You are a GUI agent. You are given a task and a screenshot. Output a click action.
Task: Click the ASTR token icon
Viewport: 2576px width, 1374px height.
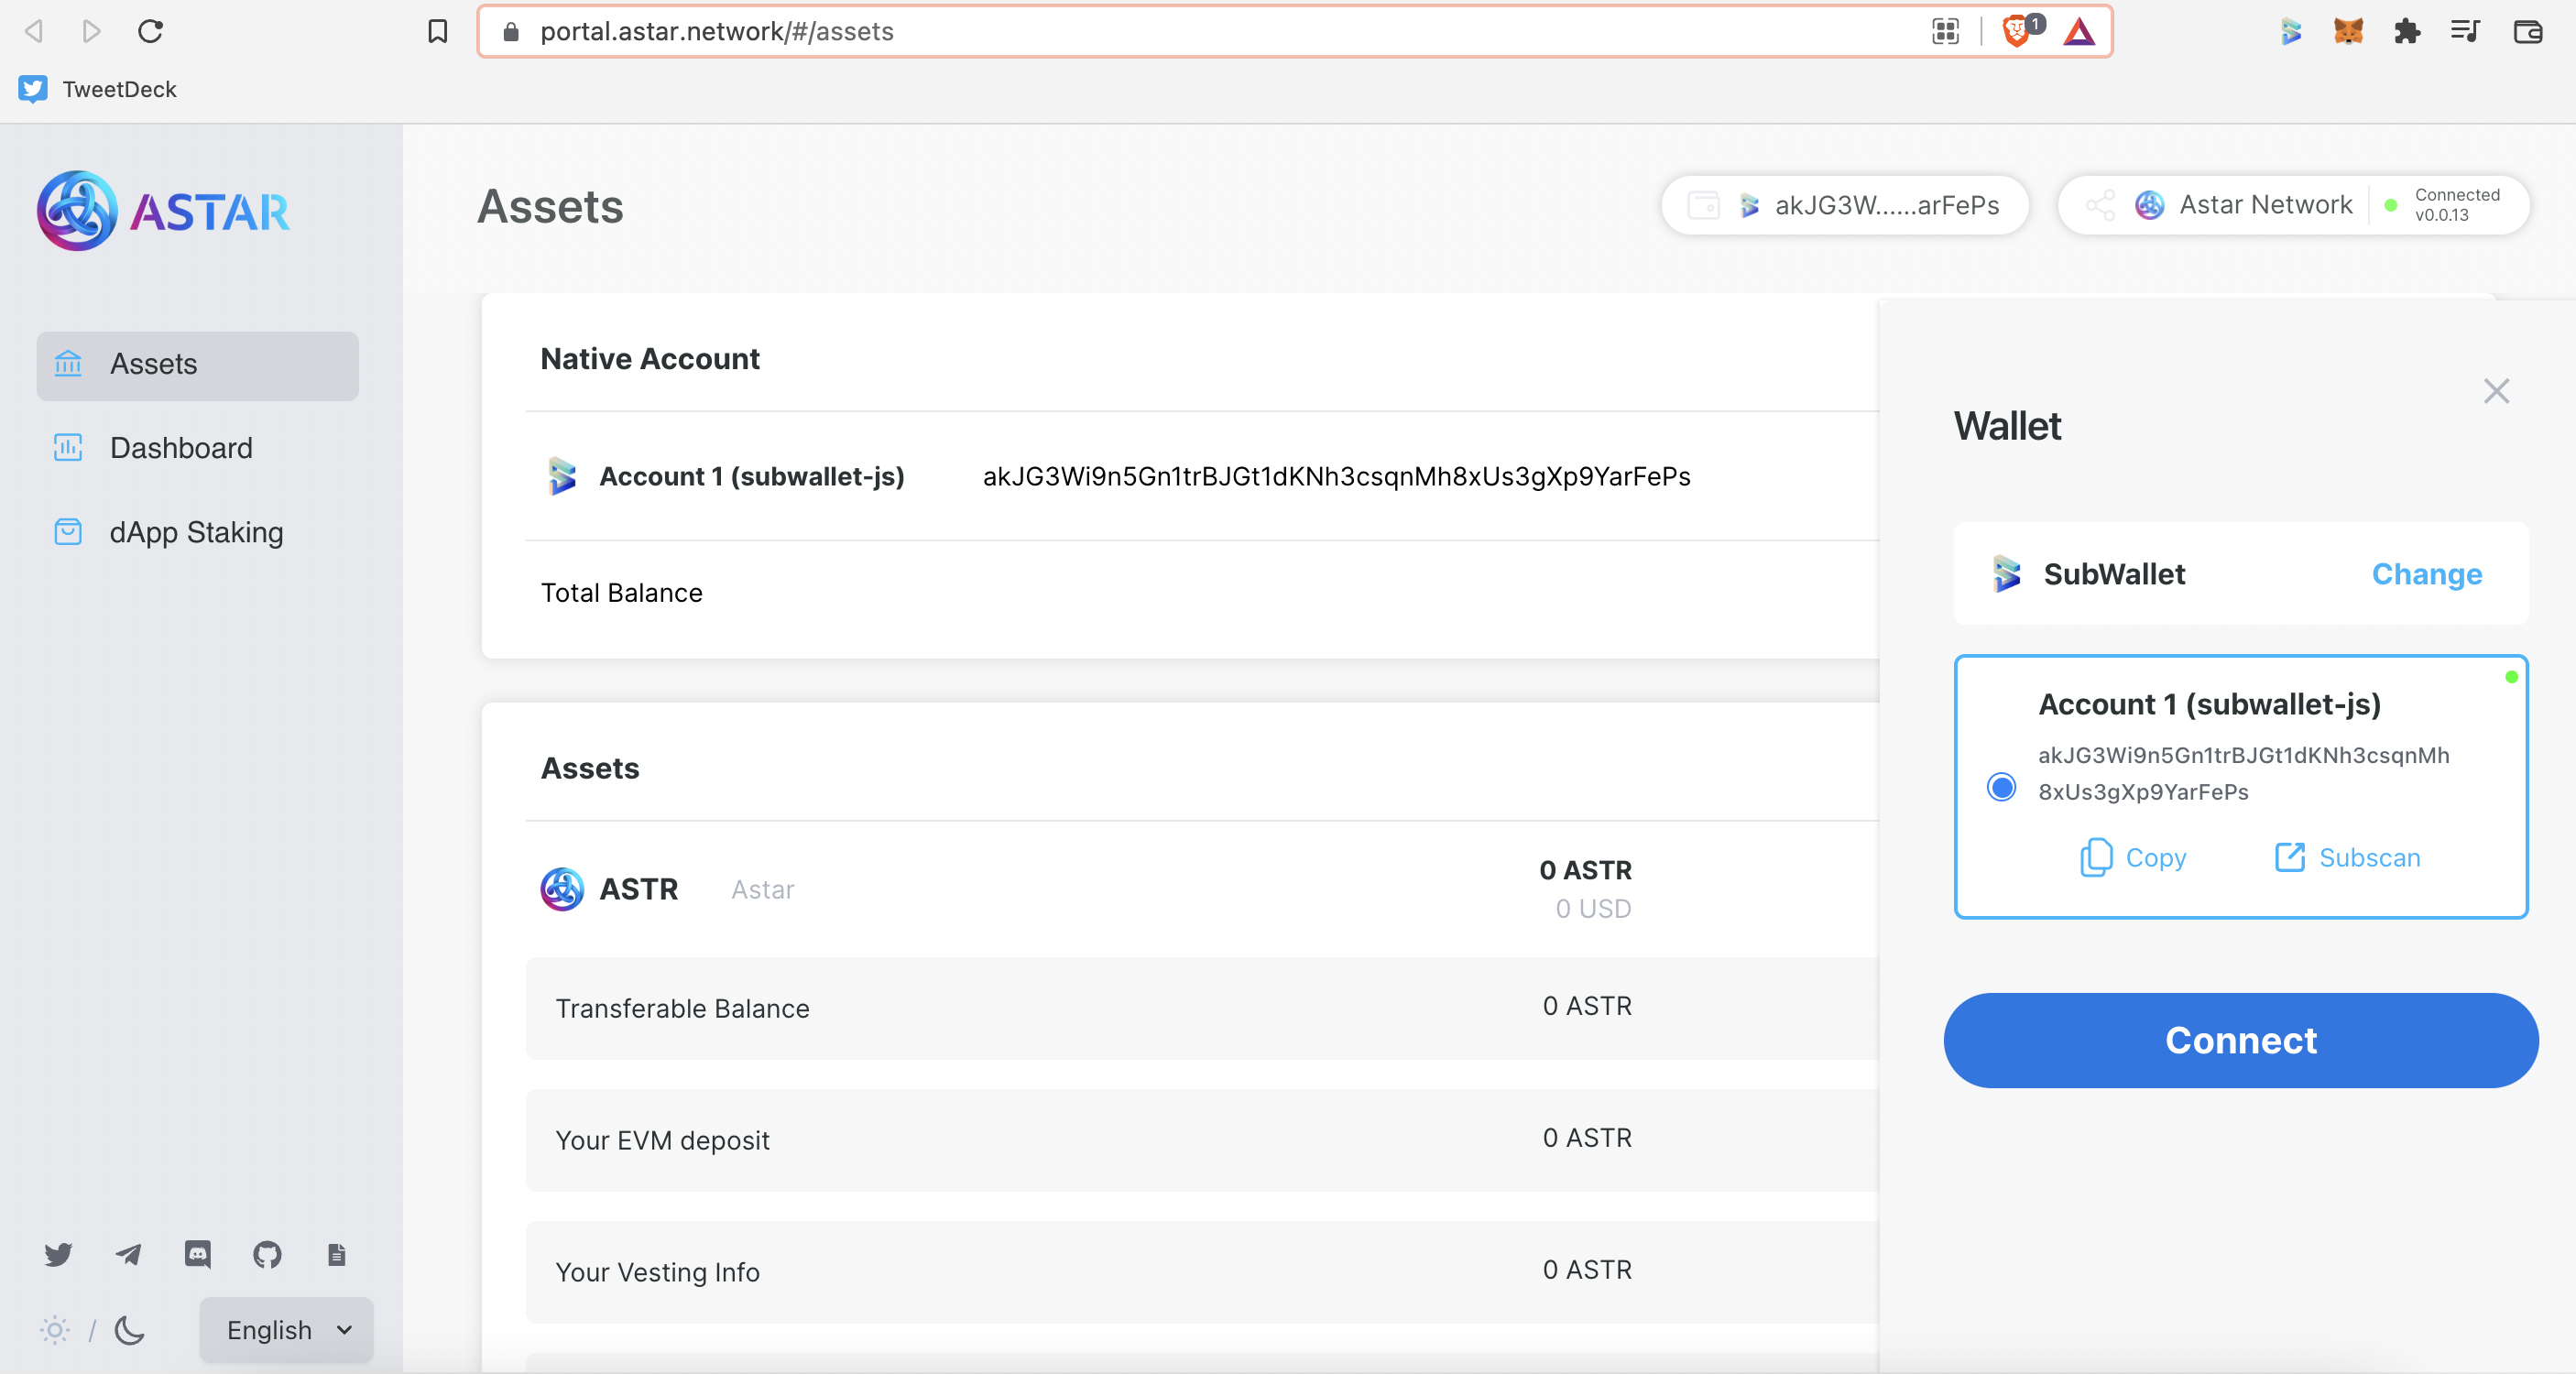[562, 889]
